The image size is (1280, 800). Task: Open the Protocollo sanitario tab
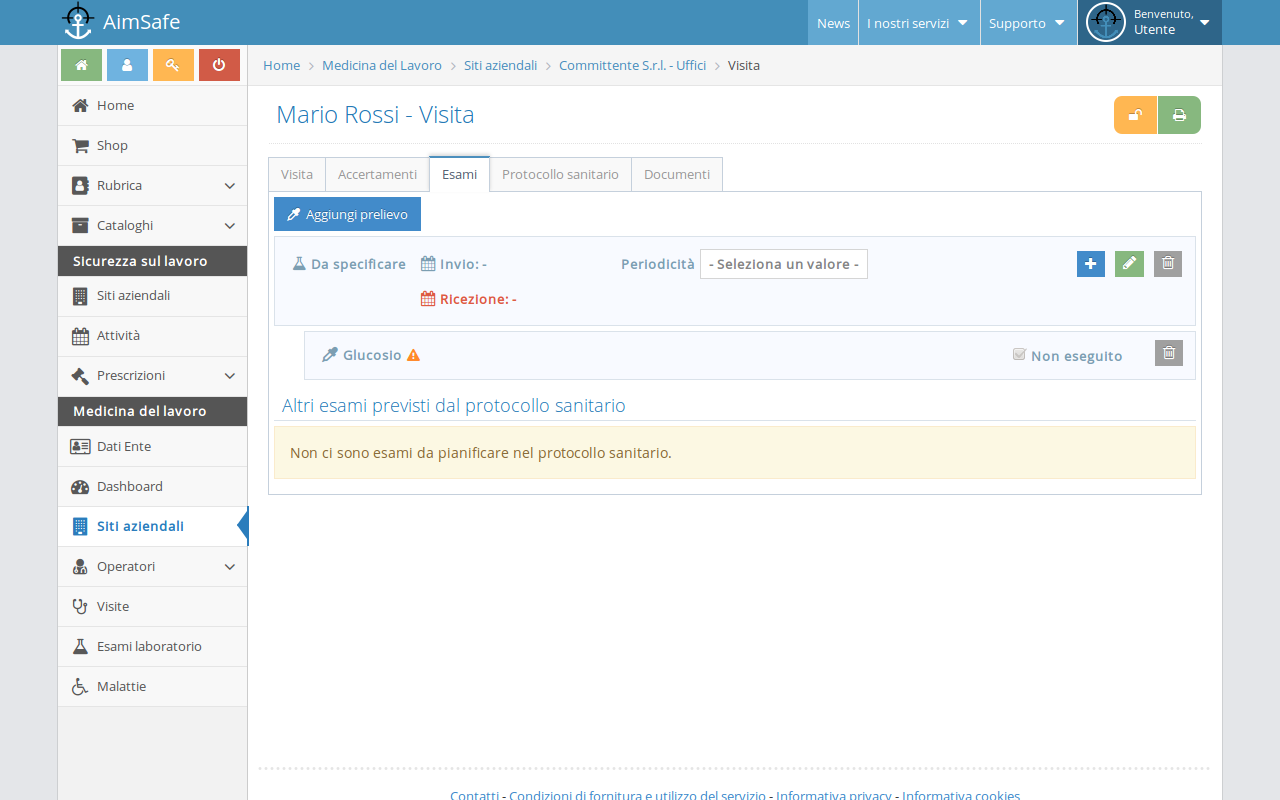560,174
